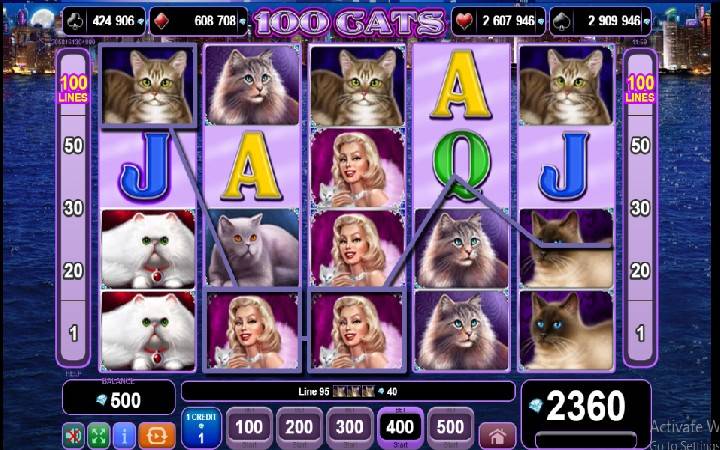Click the home lobby icon
The width and height of the screenshot is (720, 450).
[497, 434]
